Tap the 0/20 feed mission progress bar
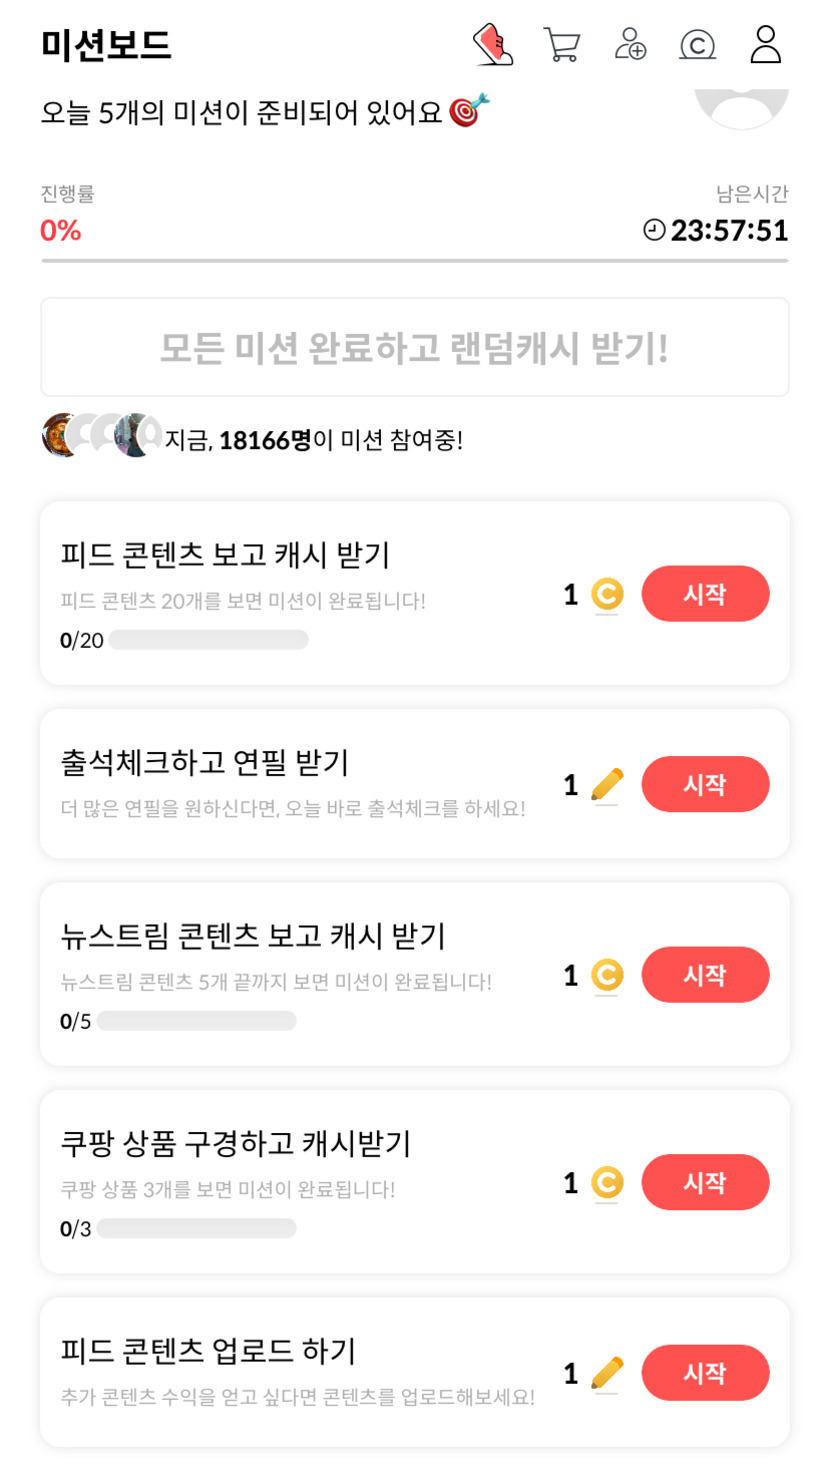This screenshot has height=1481, width=830. coord(208,640)
